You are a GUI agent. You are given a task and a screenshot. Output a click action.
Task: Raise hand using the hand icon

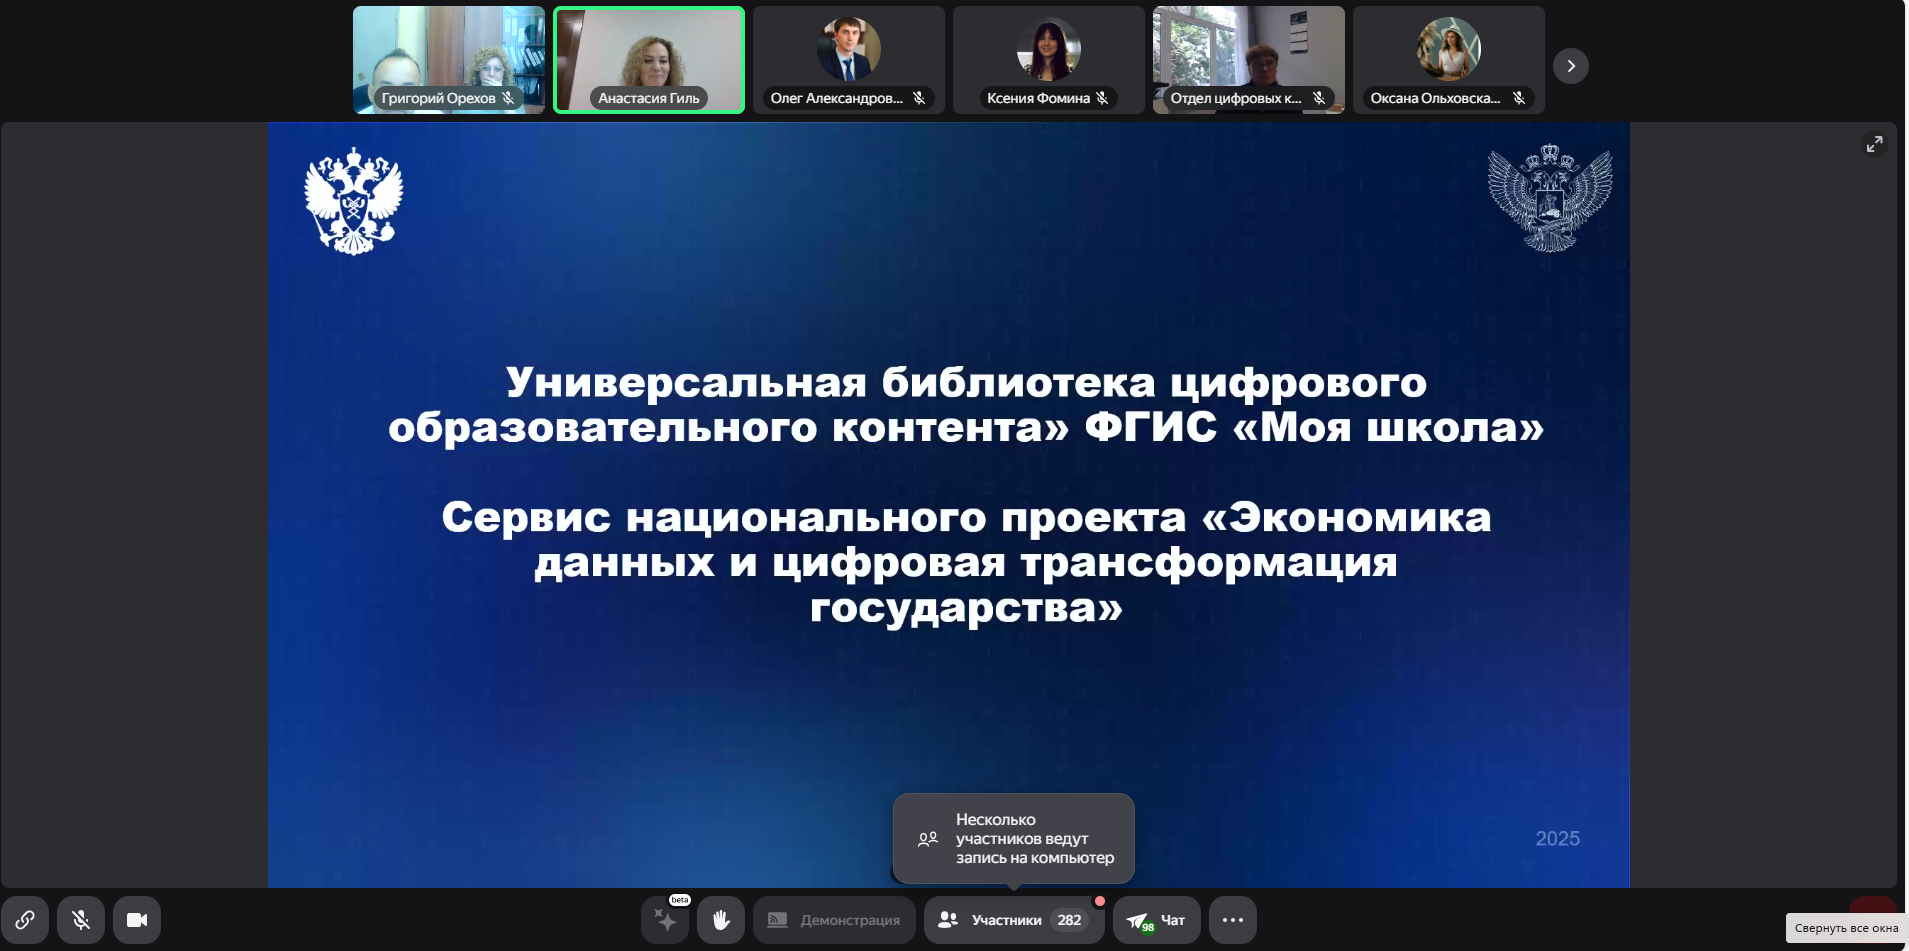click(721, 920)
